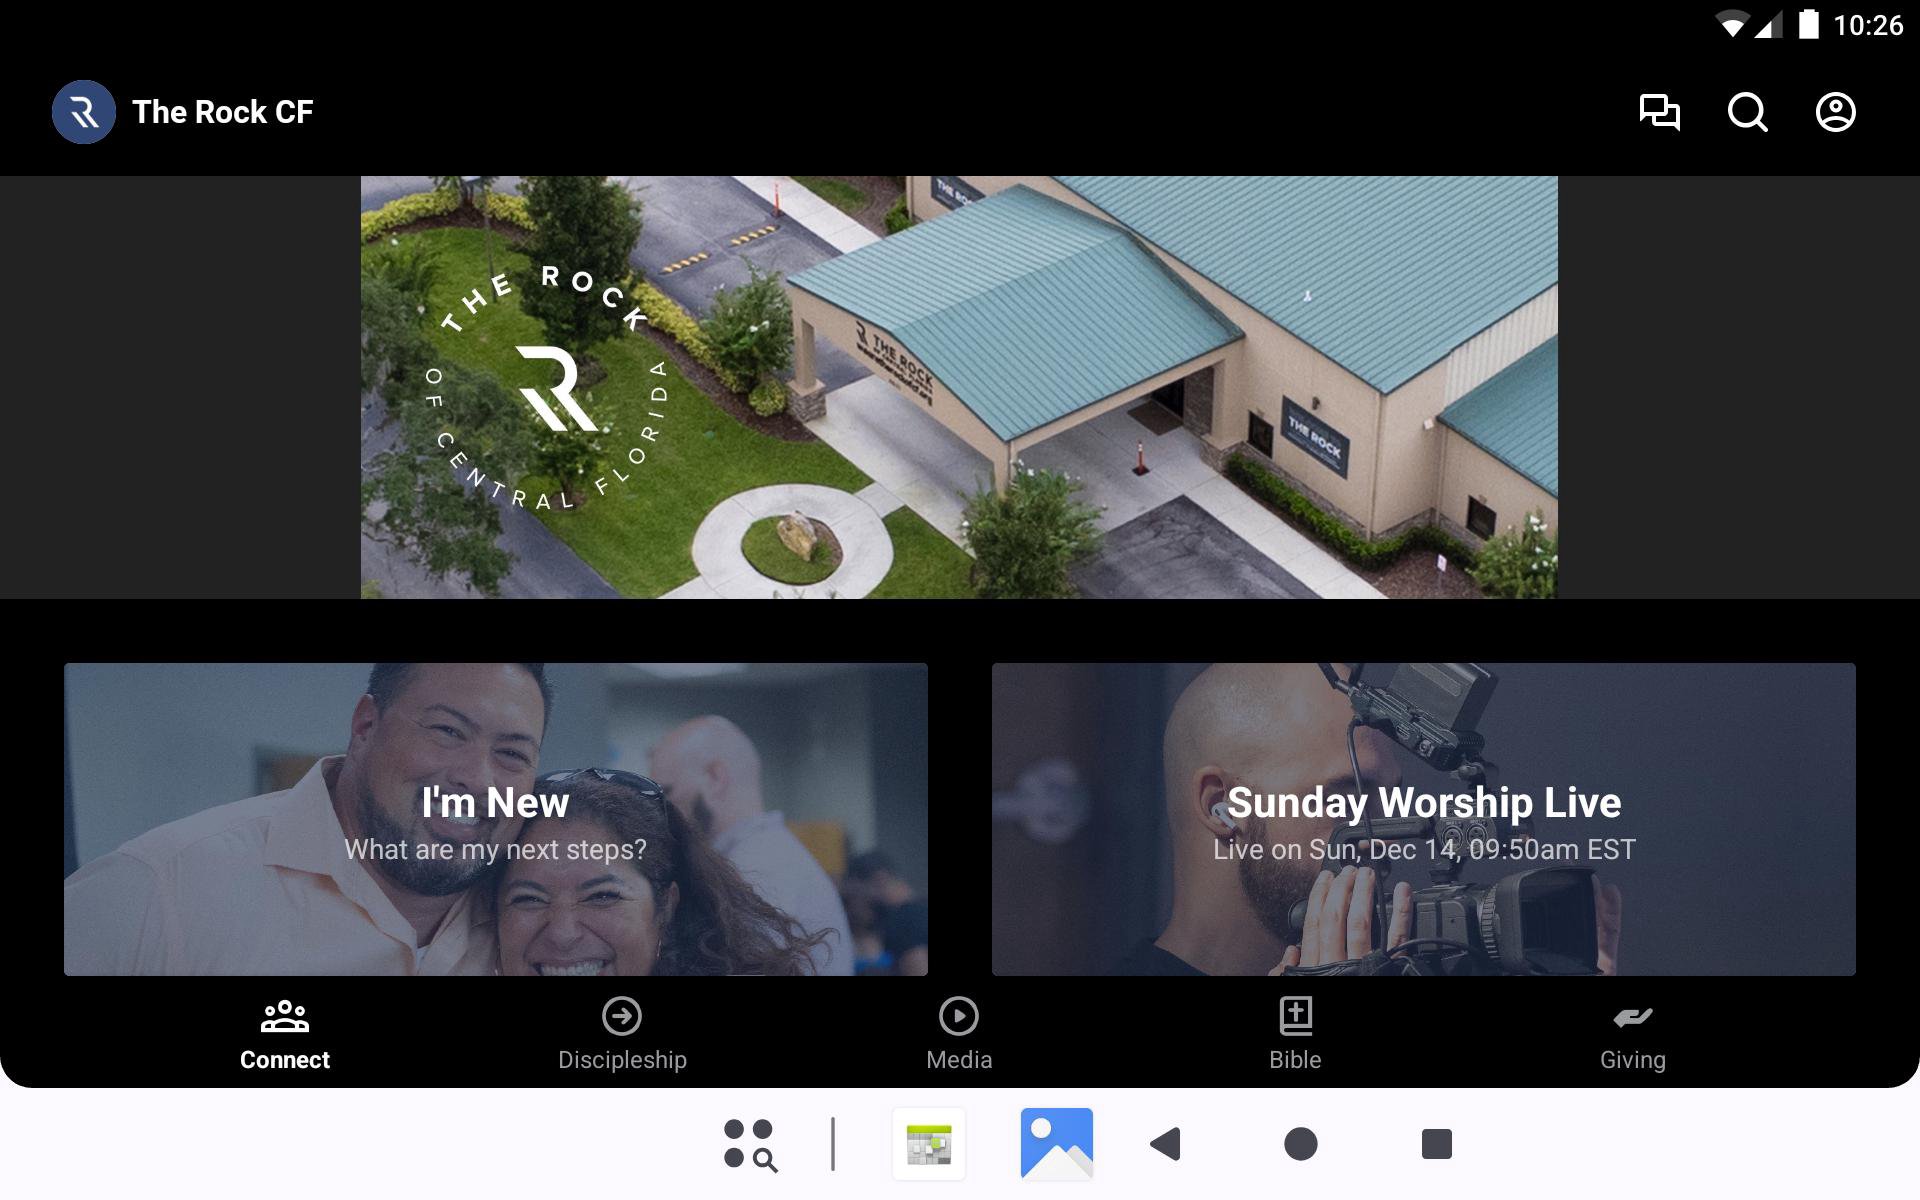Open the Sunday Worship Live card
The width and height of the screenshot is (1920, 1200).
[x=1423, y=819]
